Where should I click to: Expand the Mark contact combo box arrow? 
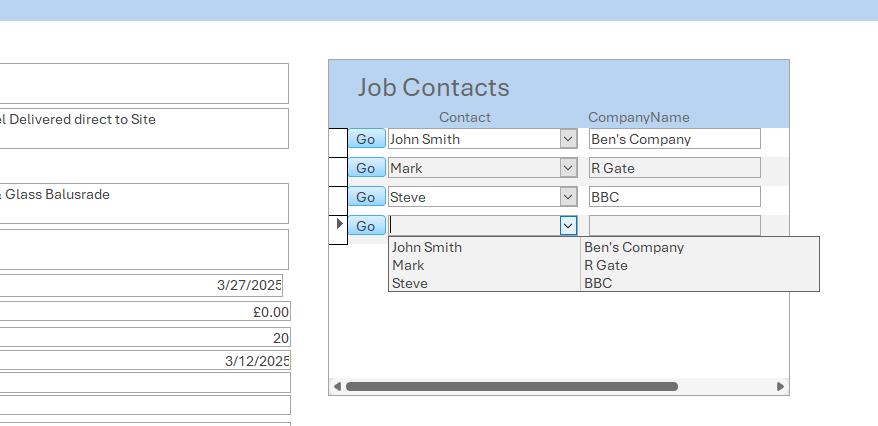[568, 168]
